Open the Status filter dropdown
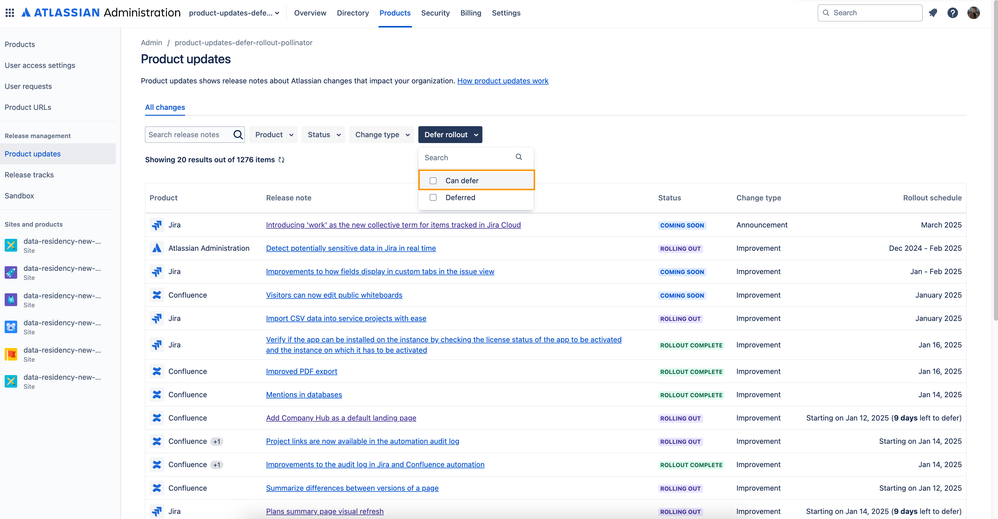The height and width of the screenshot is (519, 998). 325,134
